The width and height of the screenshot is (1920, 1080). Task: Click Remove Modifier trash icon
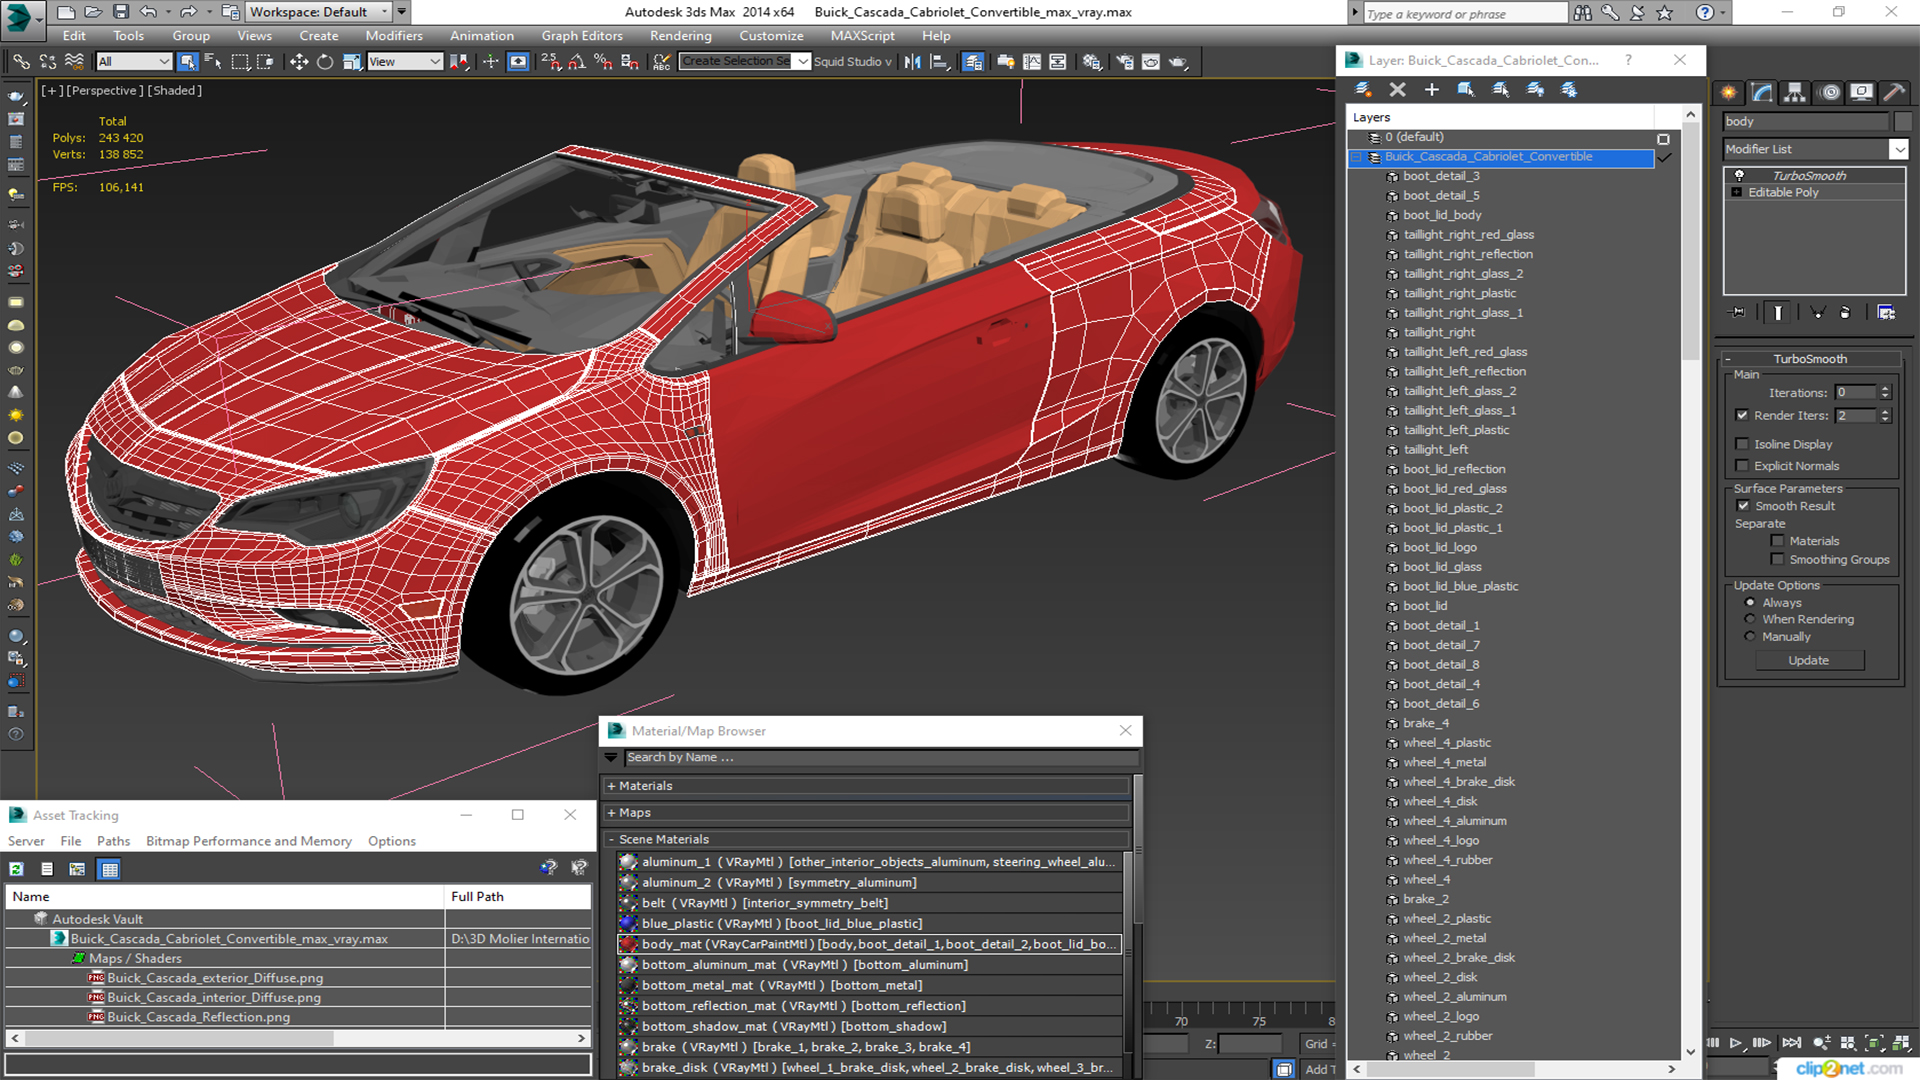click(x=1845, y=313)
